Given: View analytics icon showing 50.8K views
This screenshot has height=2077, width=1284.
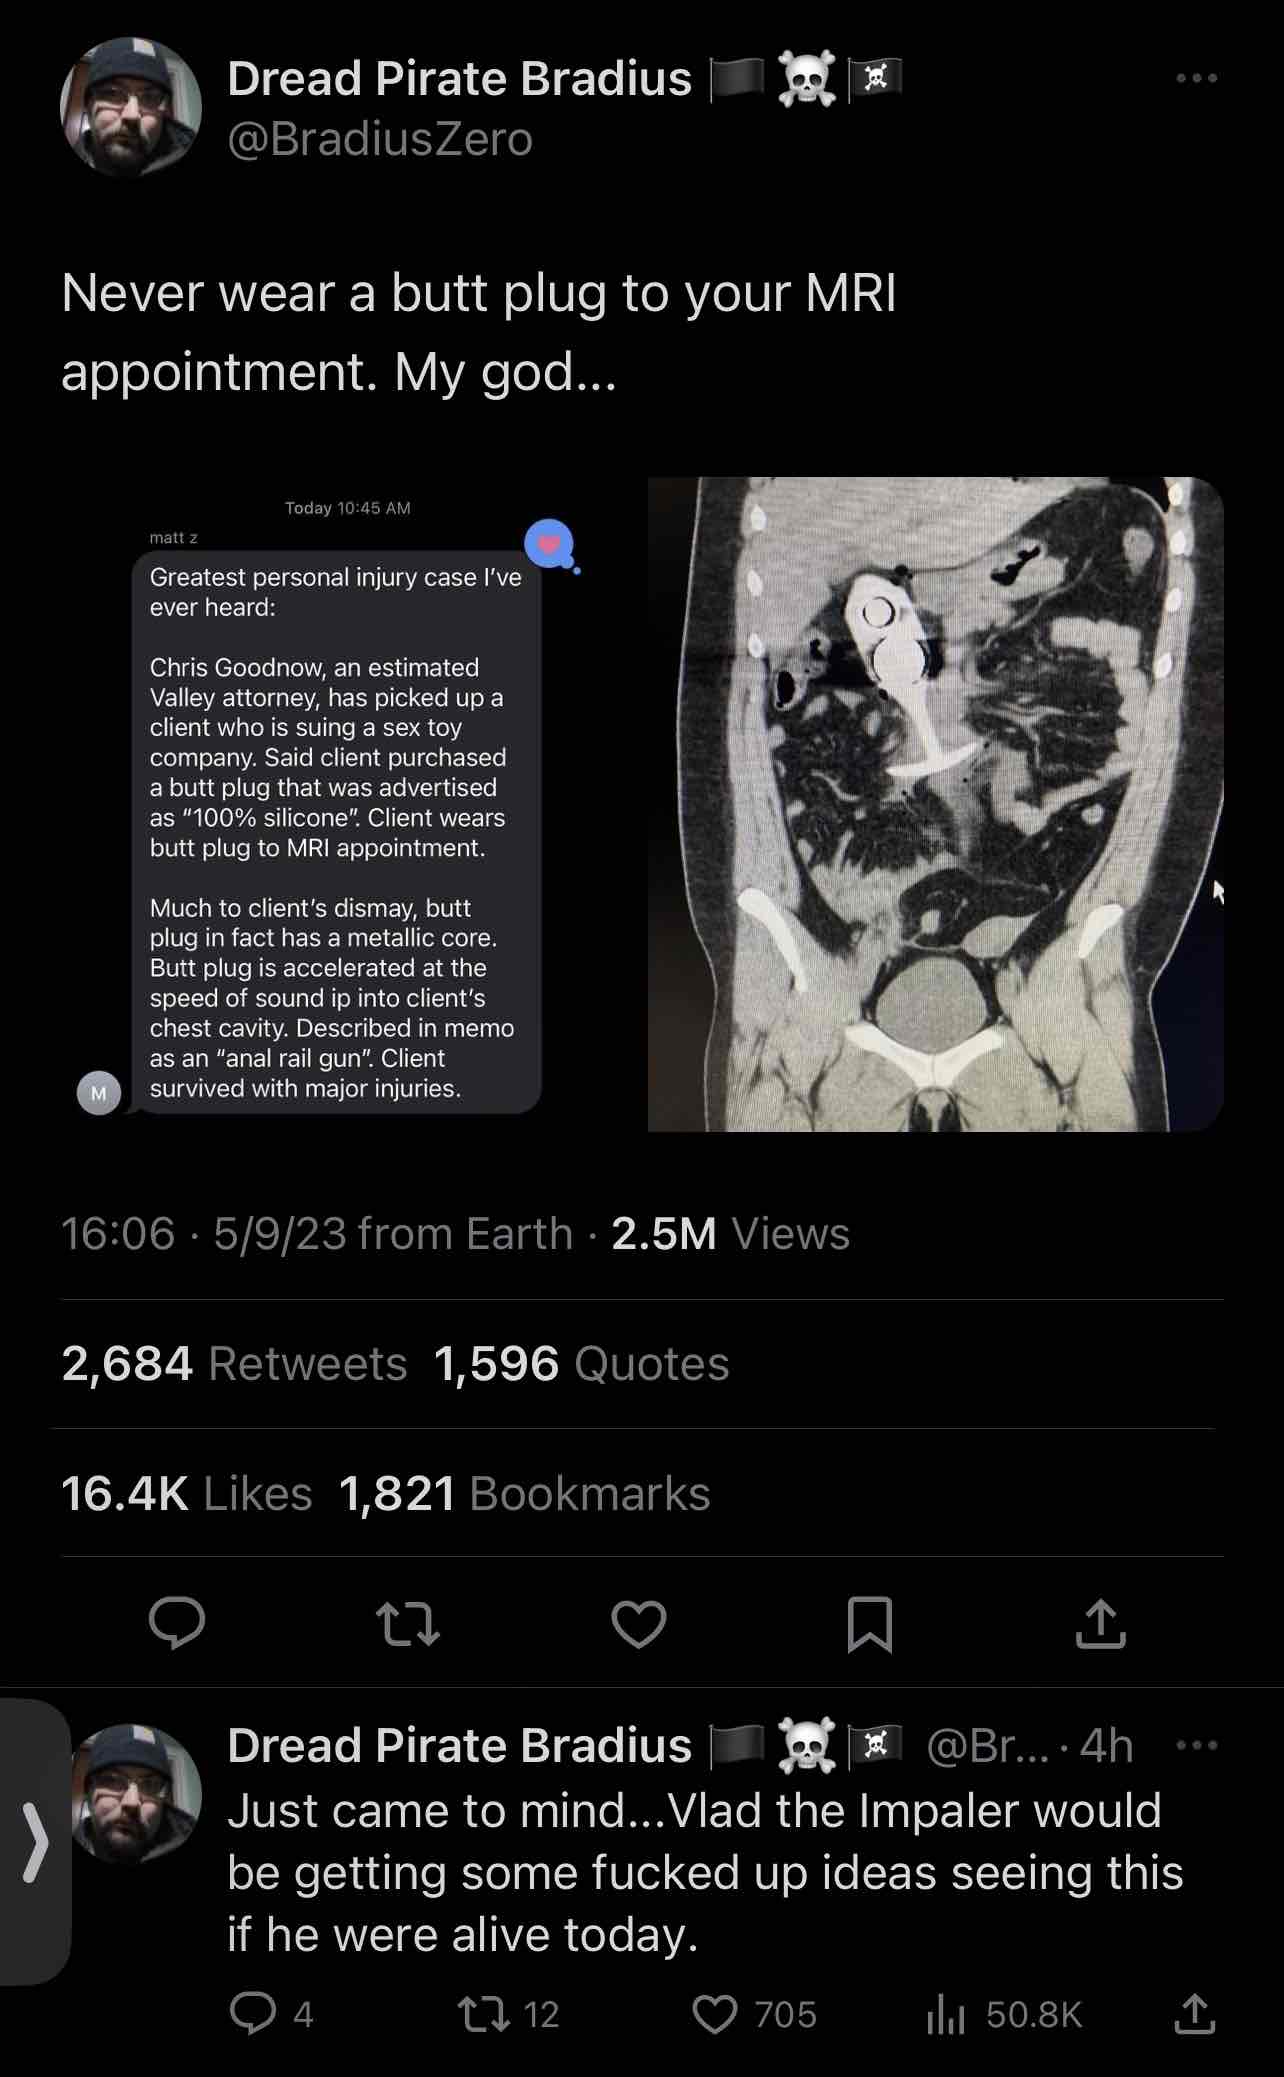Looking at the screenshot, I should point(1004,2014).
